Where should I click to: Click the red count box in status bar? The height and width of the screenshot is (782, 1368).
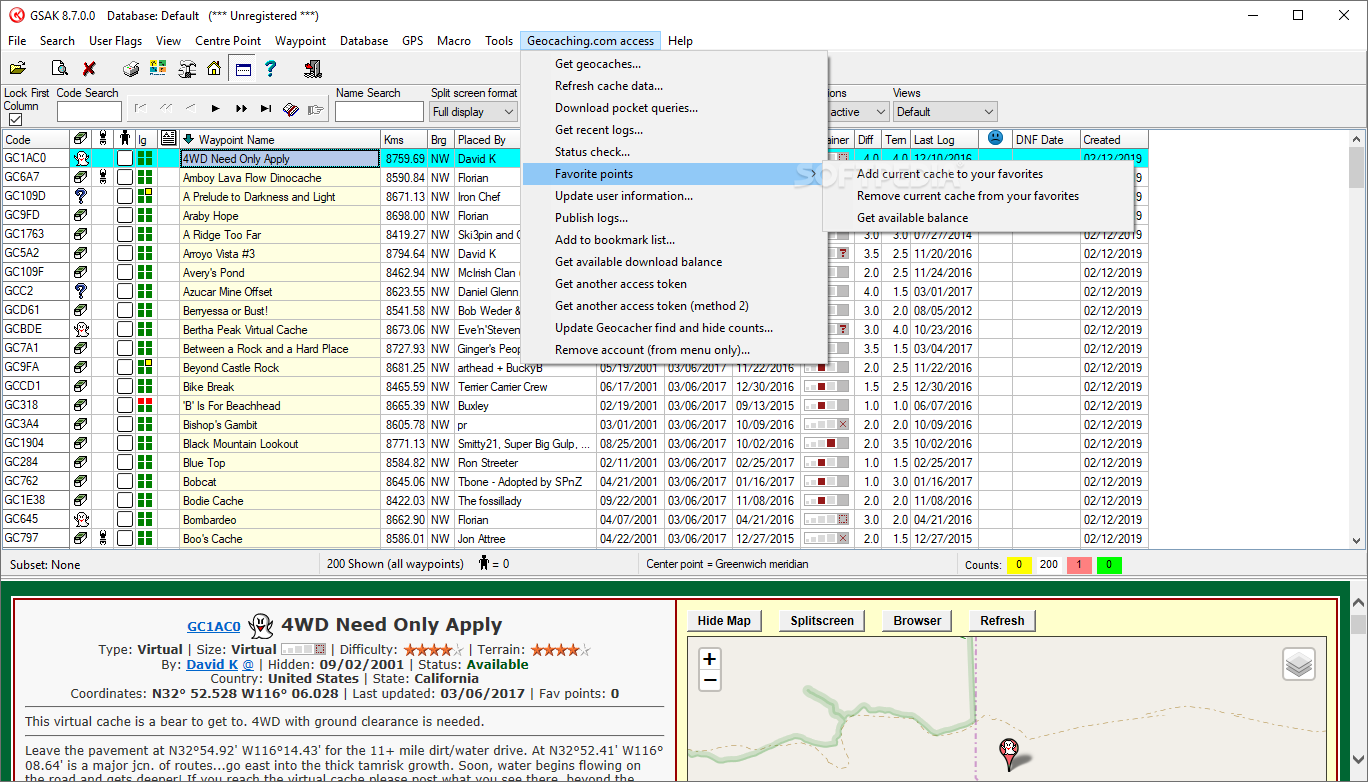point(1079,565)
